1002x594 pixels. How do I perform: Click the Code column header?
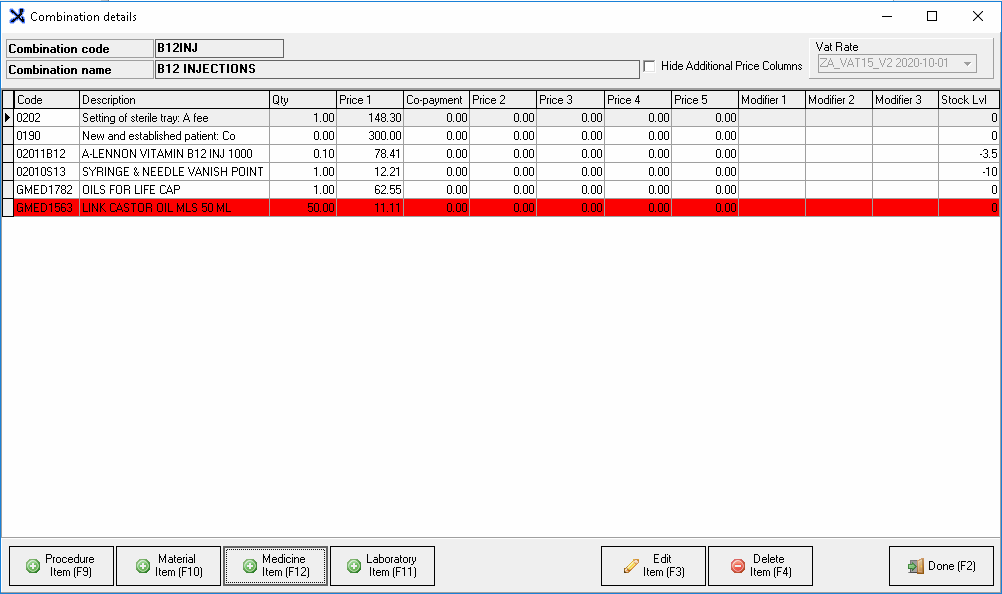[47, 100]
